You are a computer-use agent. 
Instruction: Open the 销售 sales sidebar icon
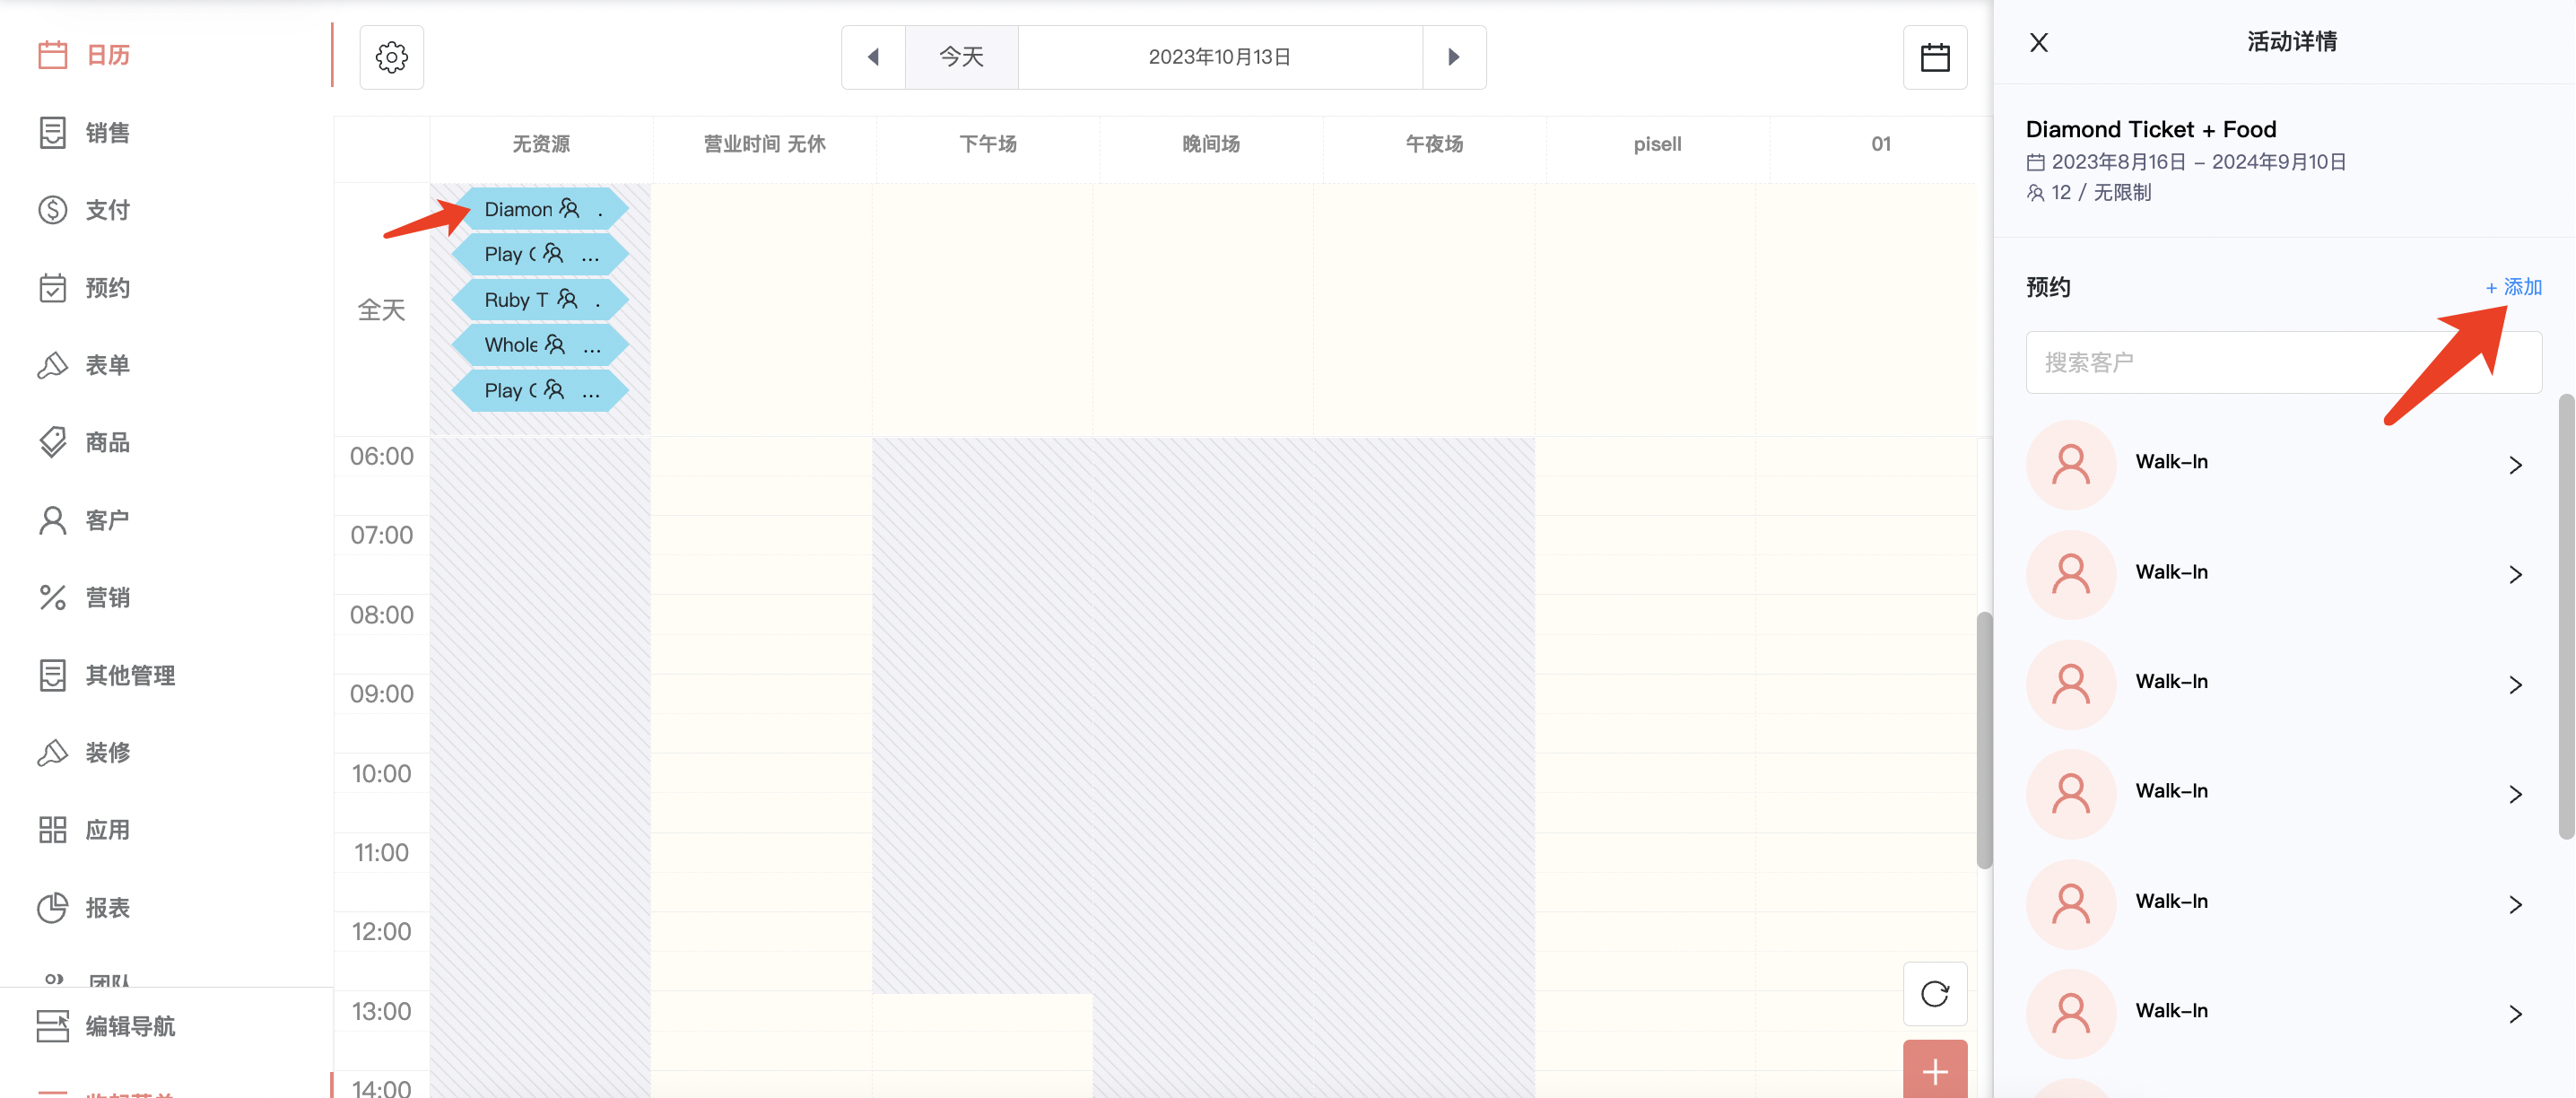tap(52, 133)
